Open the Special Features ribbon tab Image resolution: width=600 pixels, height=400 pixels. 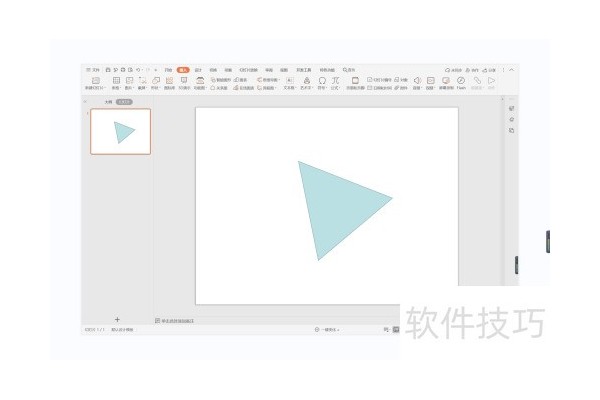[327, 70]
